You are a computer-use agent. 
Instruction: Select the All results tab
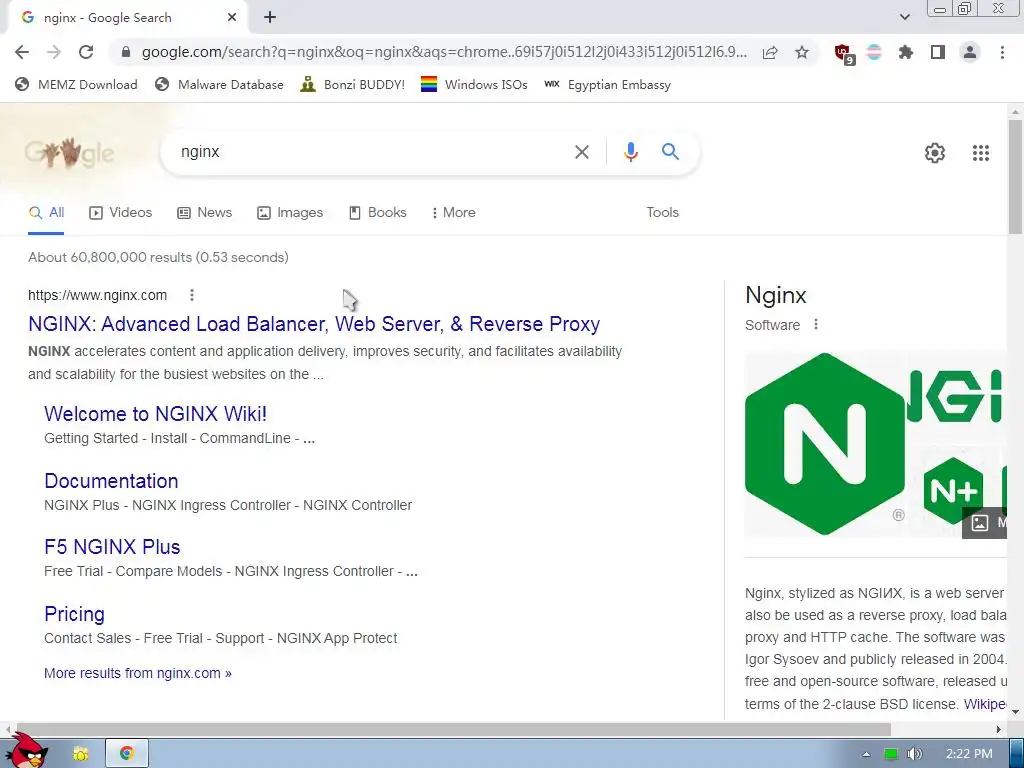click(x=46, y=213)
